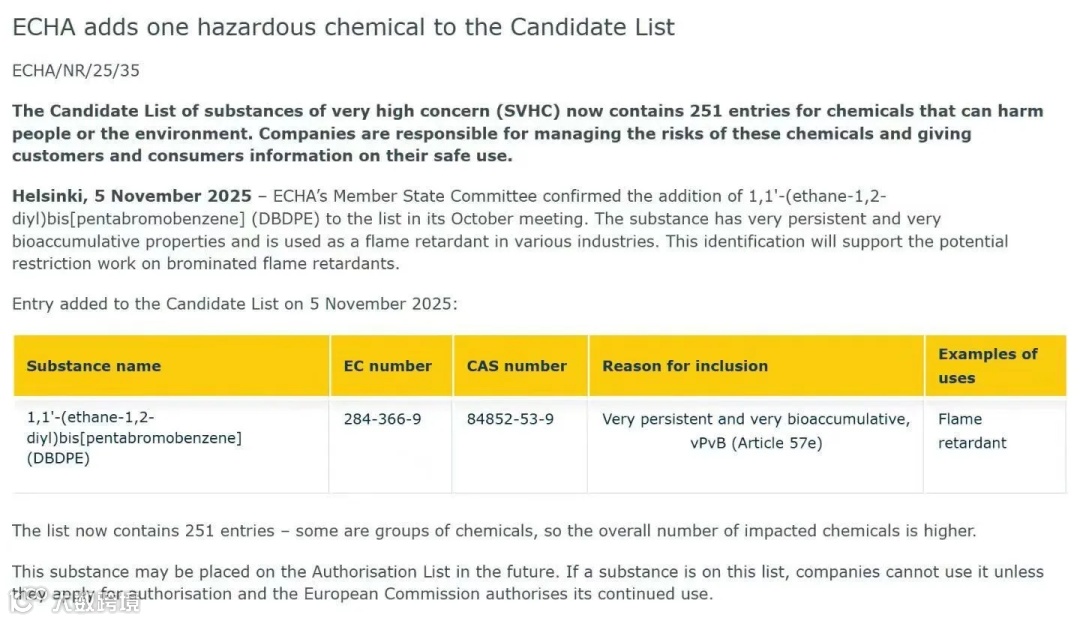This screenshot has width=1080, height=621.
Task: Click the "EC number" column header
Action: [x=388, y=366]
